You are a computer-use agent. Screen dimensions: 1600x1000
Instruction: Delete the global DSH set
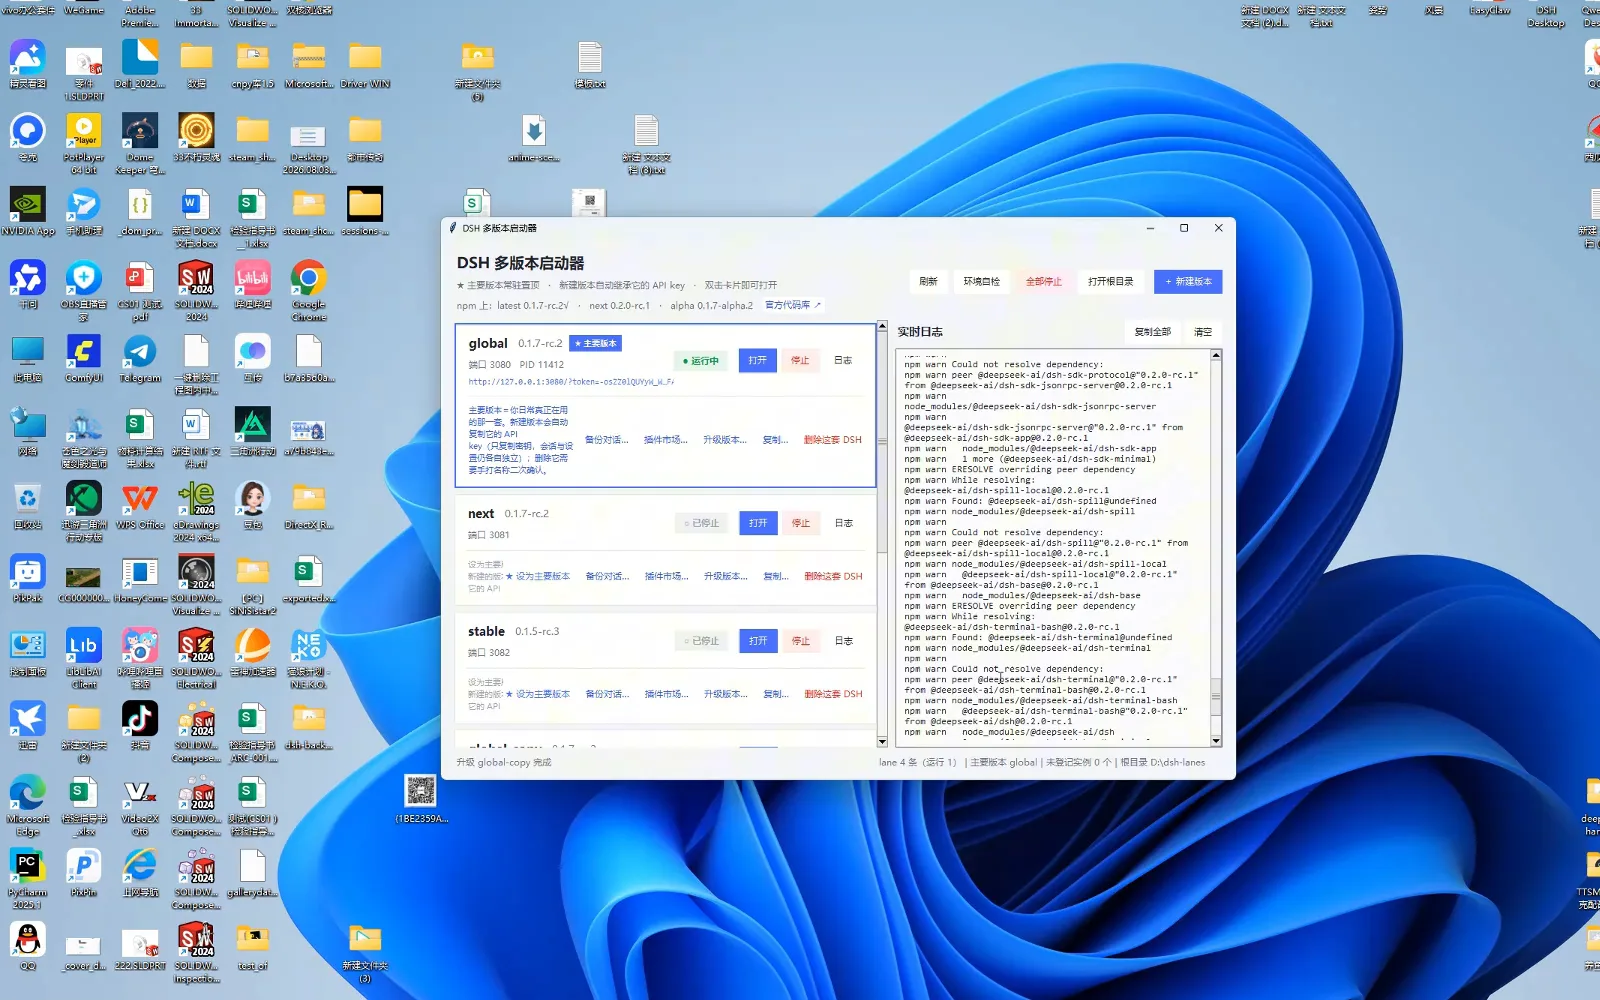[x=832, y=440]
